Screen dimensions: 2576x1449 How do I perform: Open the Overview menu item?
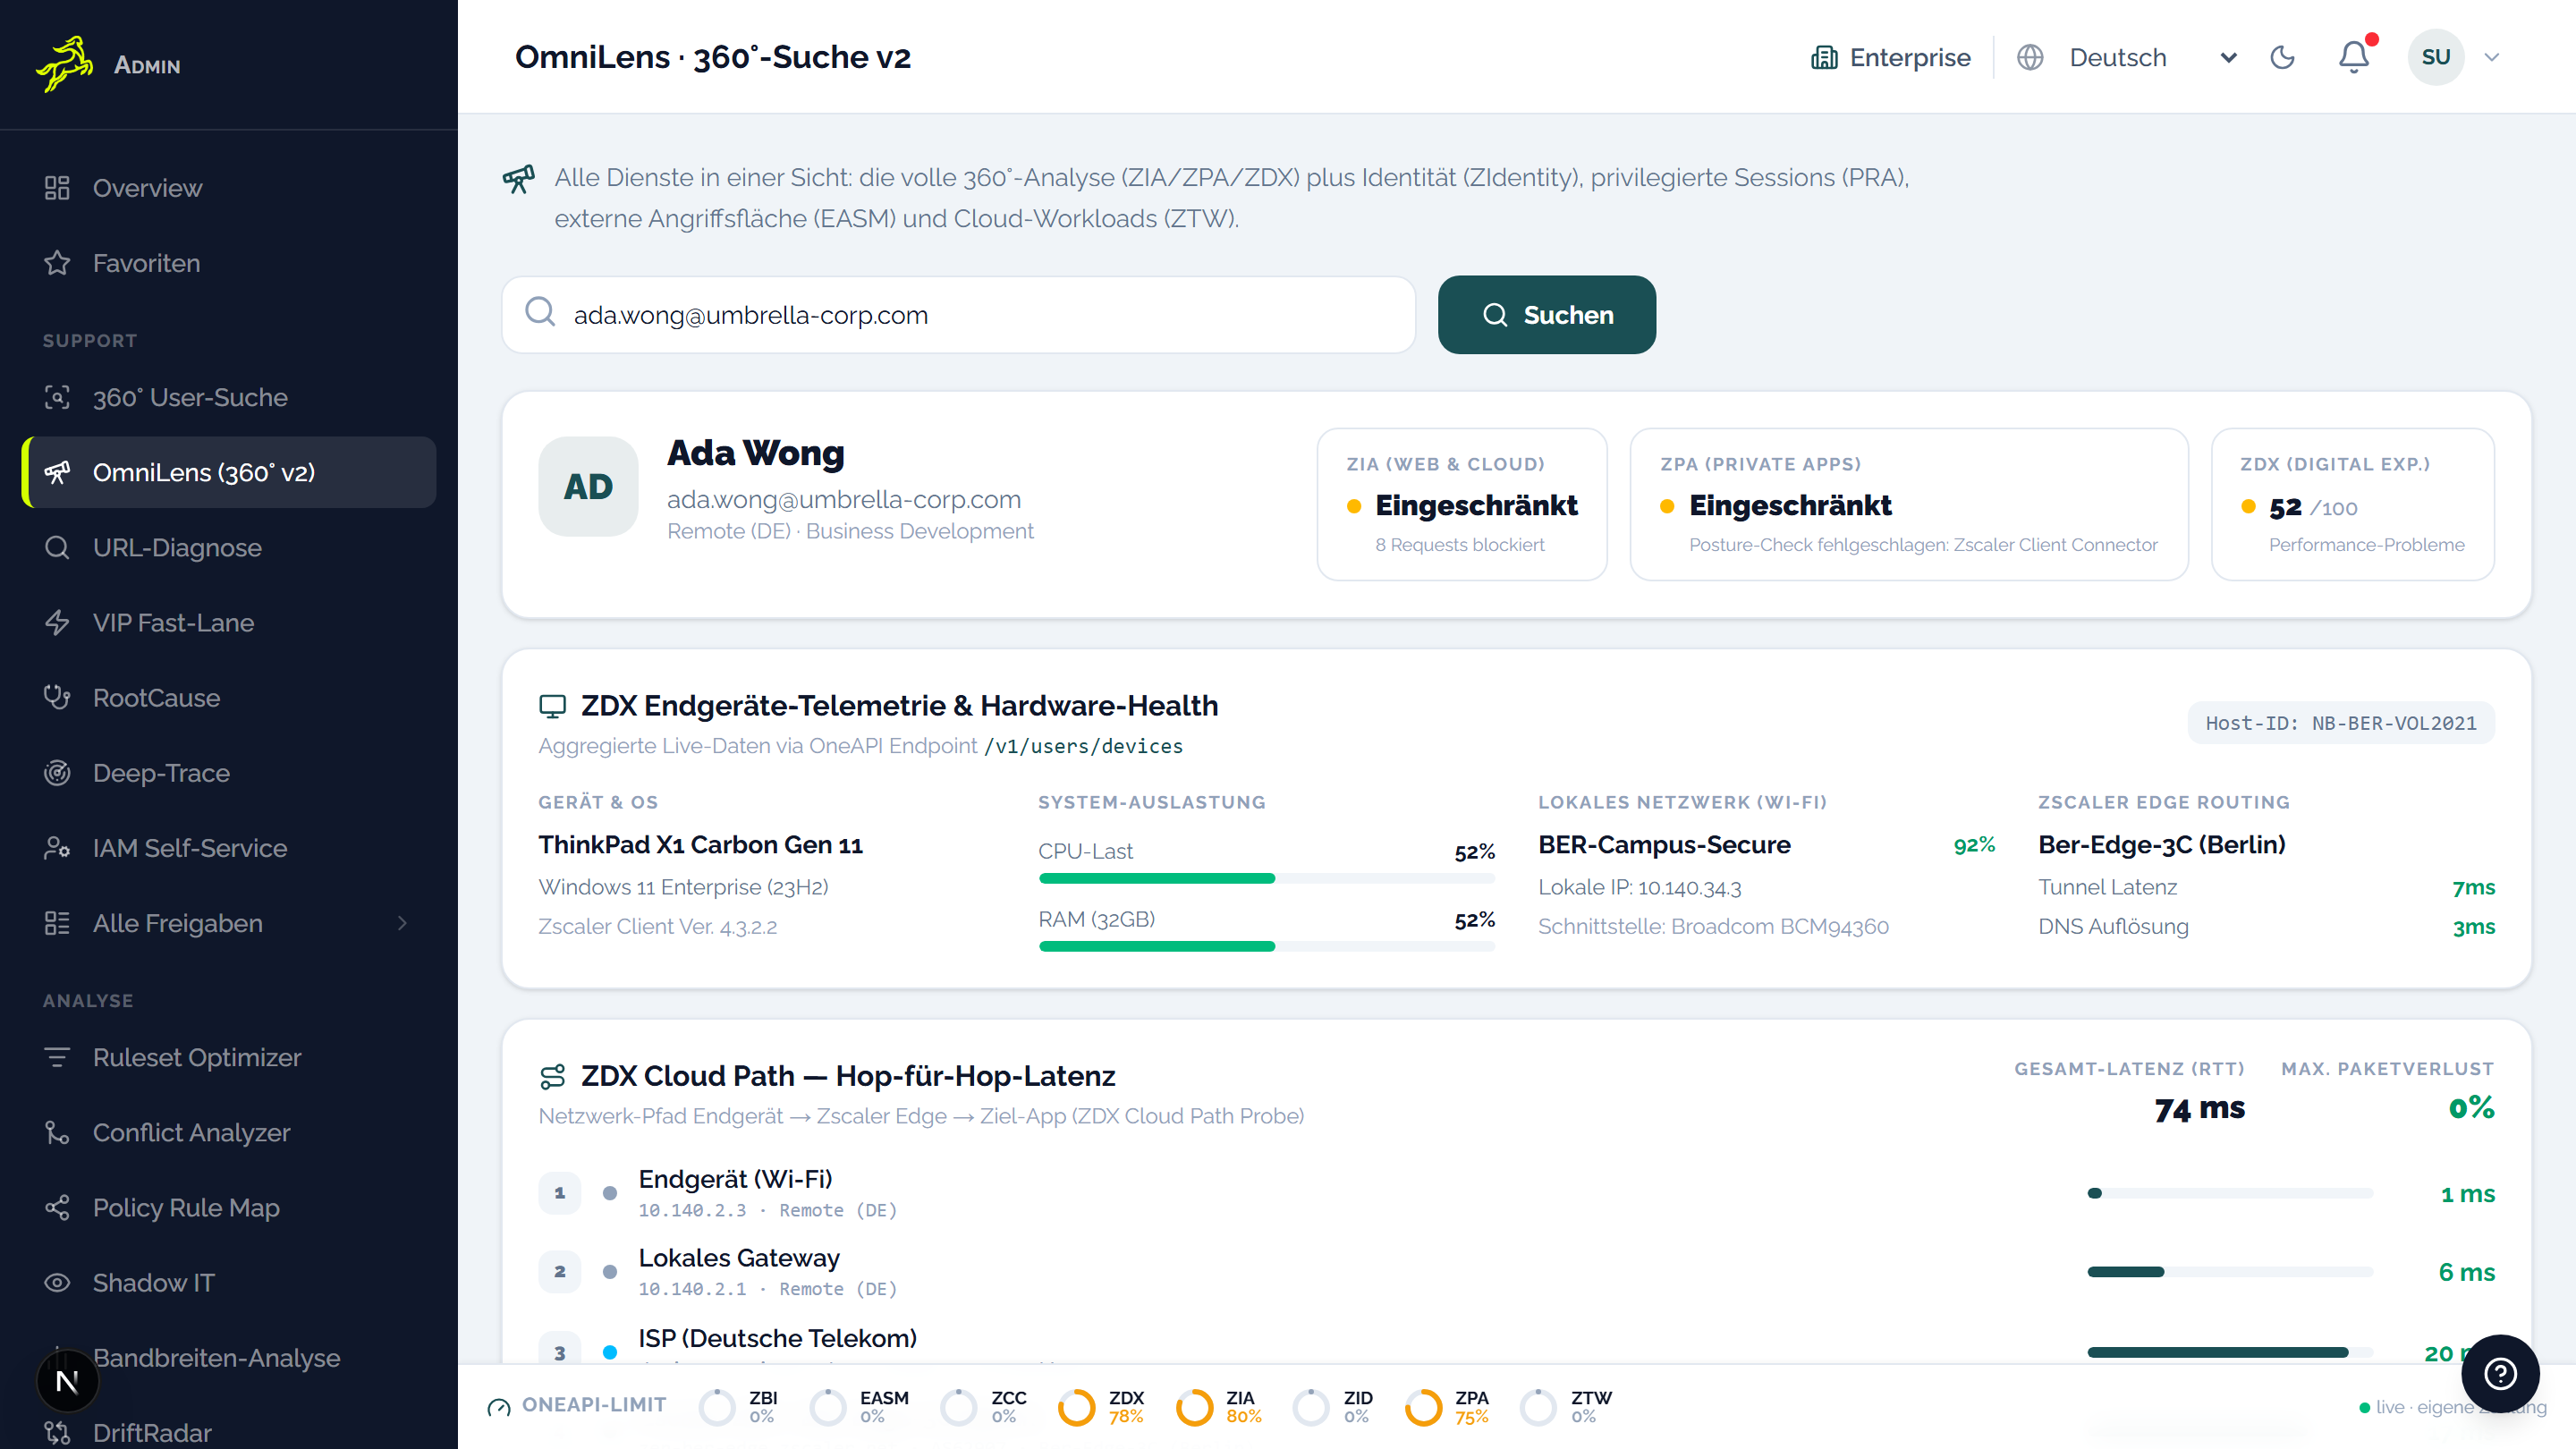click(228, 188)
